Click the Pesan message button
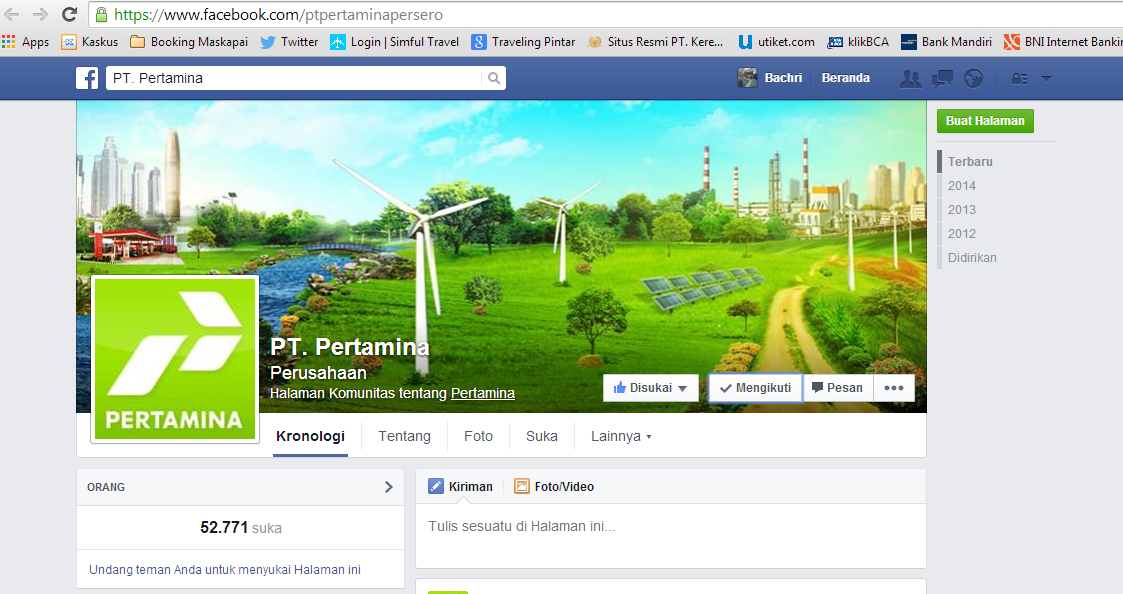 pyautogui.click(x=837, y=388)
